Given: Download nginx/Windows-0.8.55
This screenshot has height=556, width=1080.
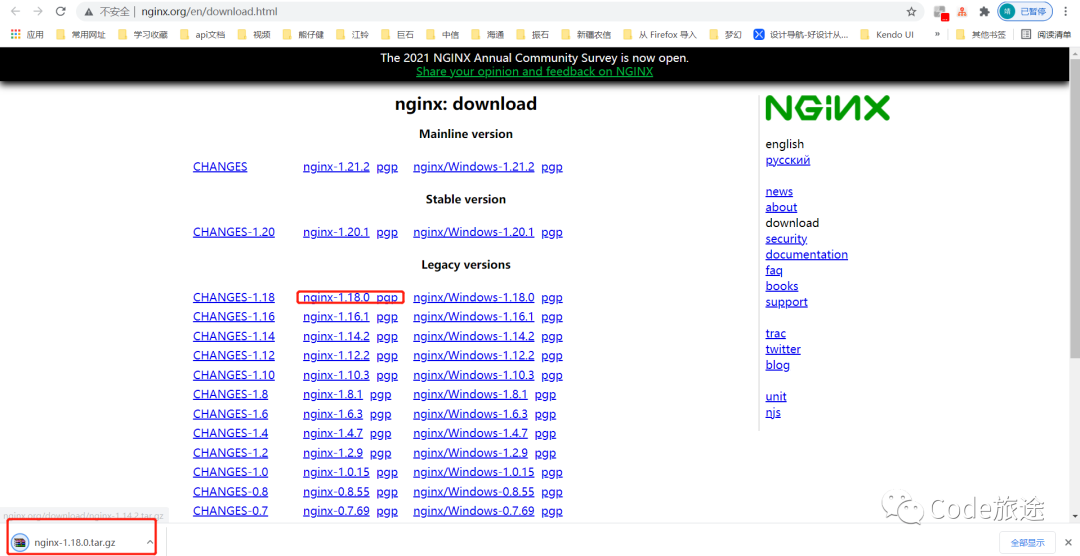Looking at the screenshot, I should 473,492.
